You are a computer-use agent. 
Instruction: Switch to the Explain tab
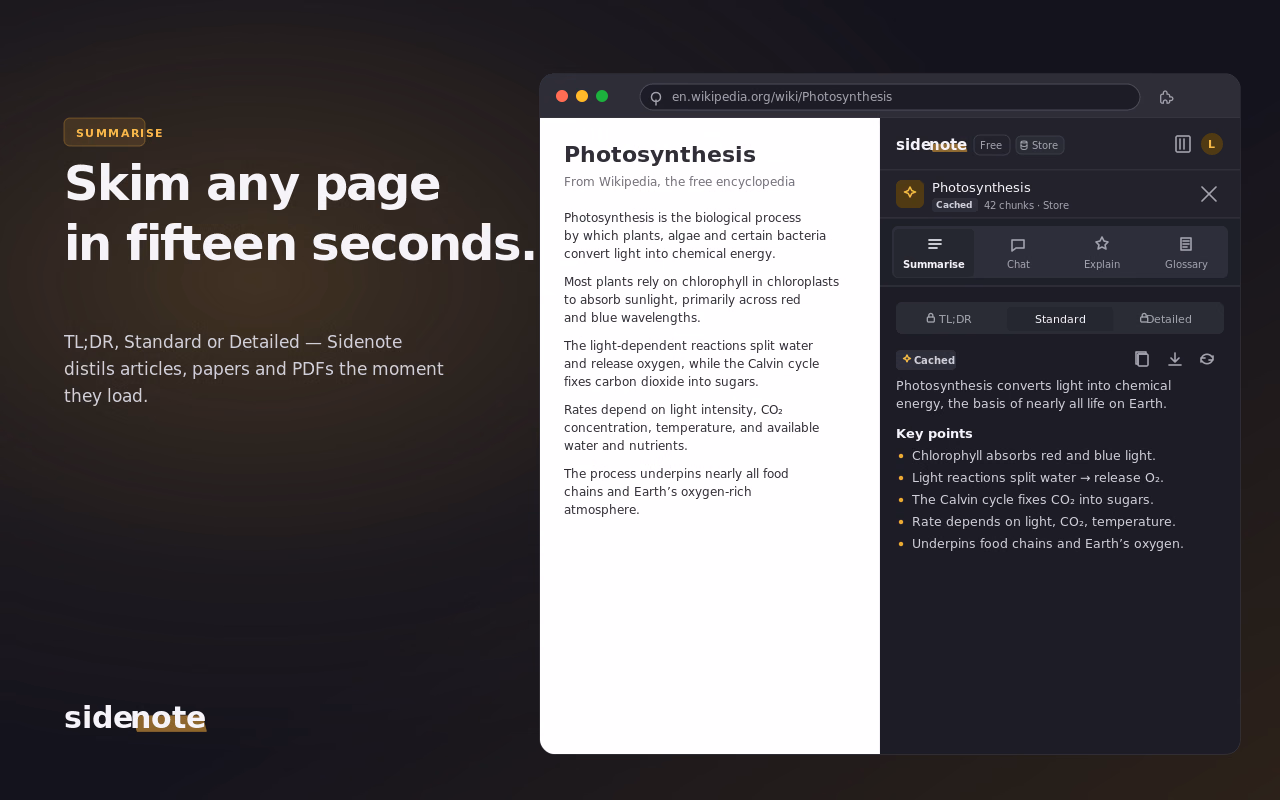point(1102,252)
